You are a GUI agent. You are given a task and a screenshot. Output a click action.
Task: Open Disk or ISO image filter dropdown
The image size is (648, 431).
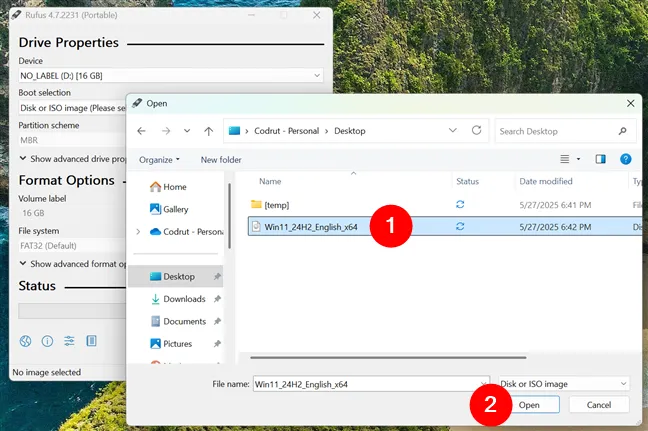564,384
